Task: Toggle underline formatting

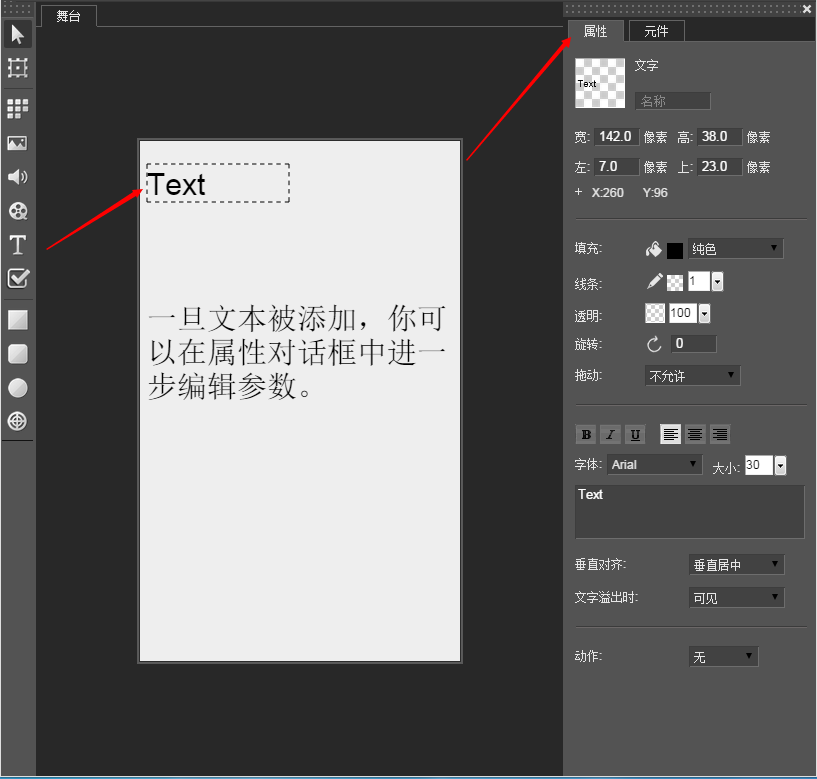Action: point(635,434)
